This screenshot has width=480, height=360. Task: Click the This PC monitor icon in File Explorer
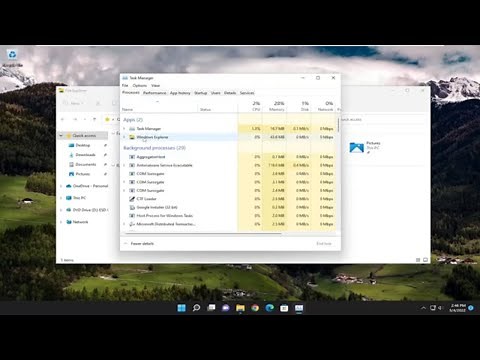(68, 198)
